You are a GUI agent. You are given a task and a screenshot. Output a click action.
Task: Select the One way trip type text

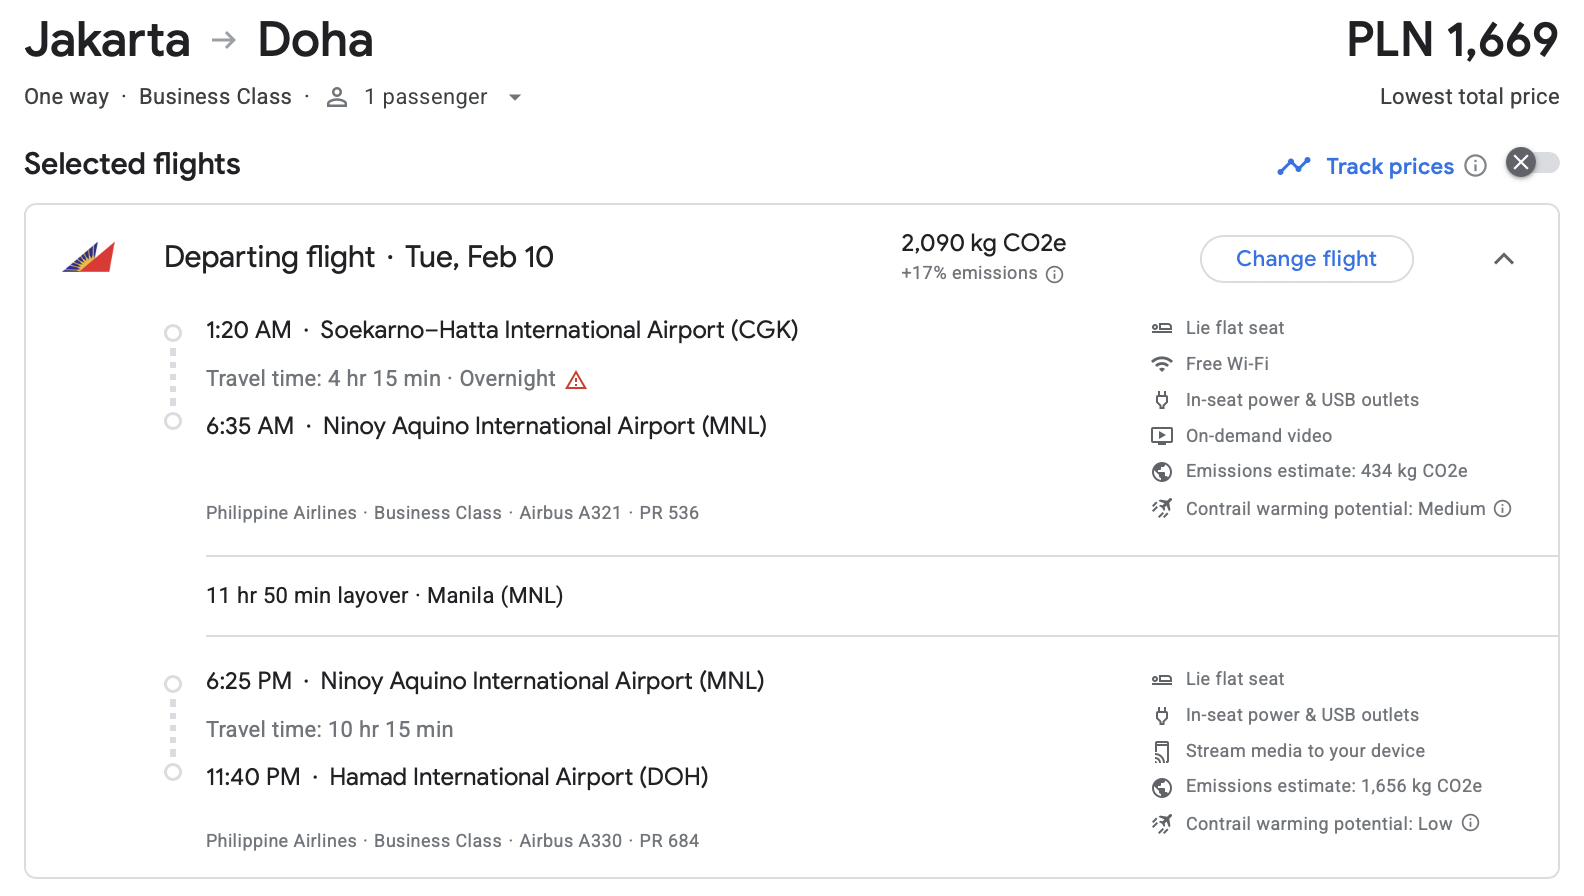66,97
